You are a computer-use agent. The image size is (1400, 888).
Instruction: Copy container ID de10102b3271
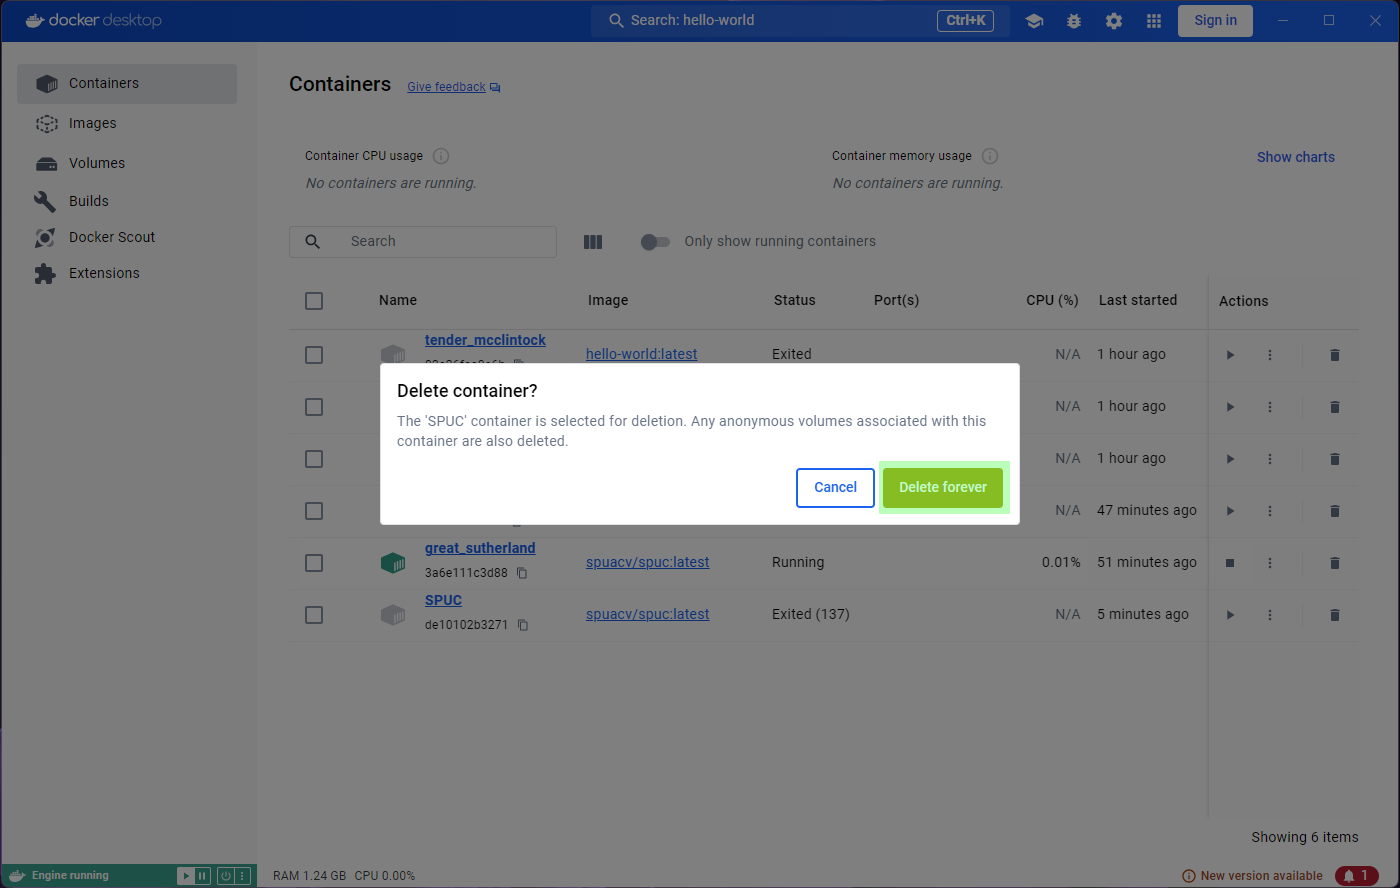[x=522, y=625]
